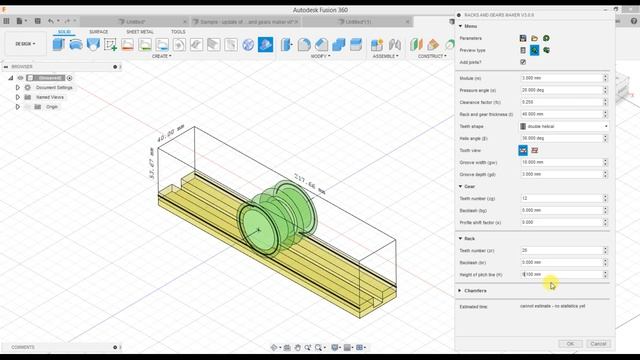640x360 pixels.
Task: Click the Create Sketch icon
Action: tap(110, 44)
